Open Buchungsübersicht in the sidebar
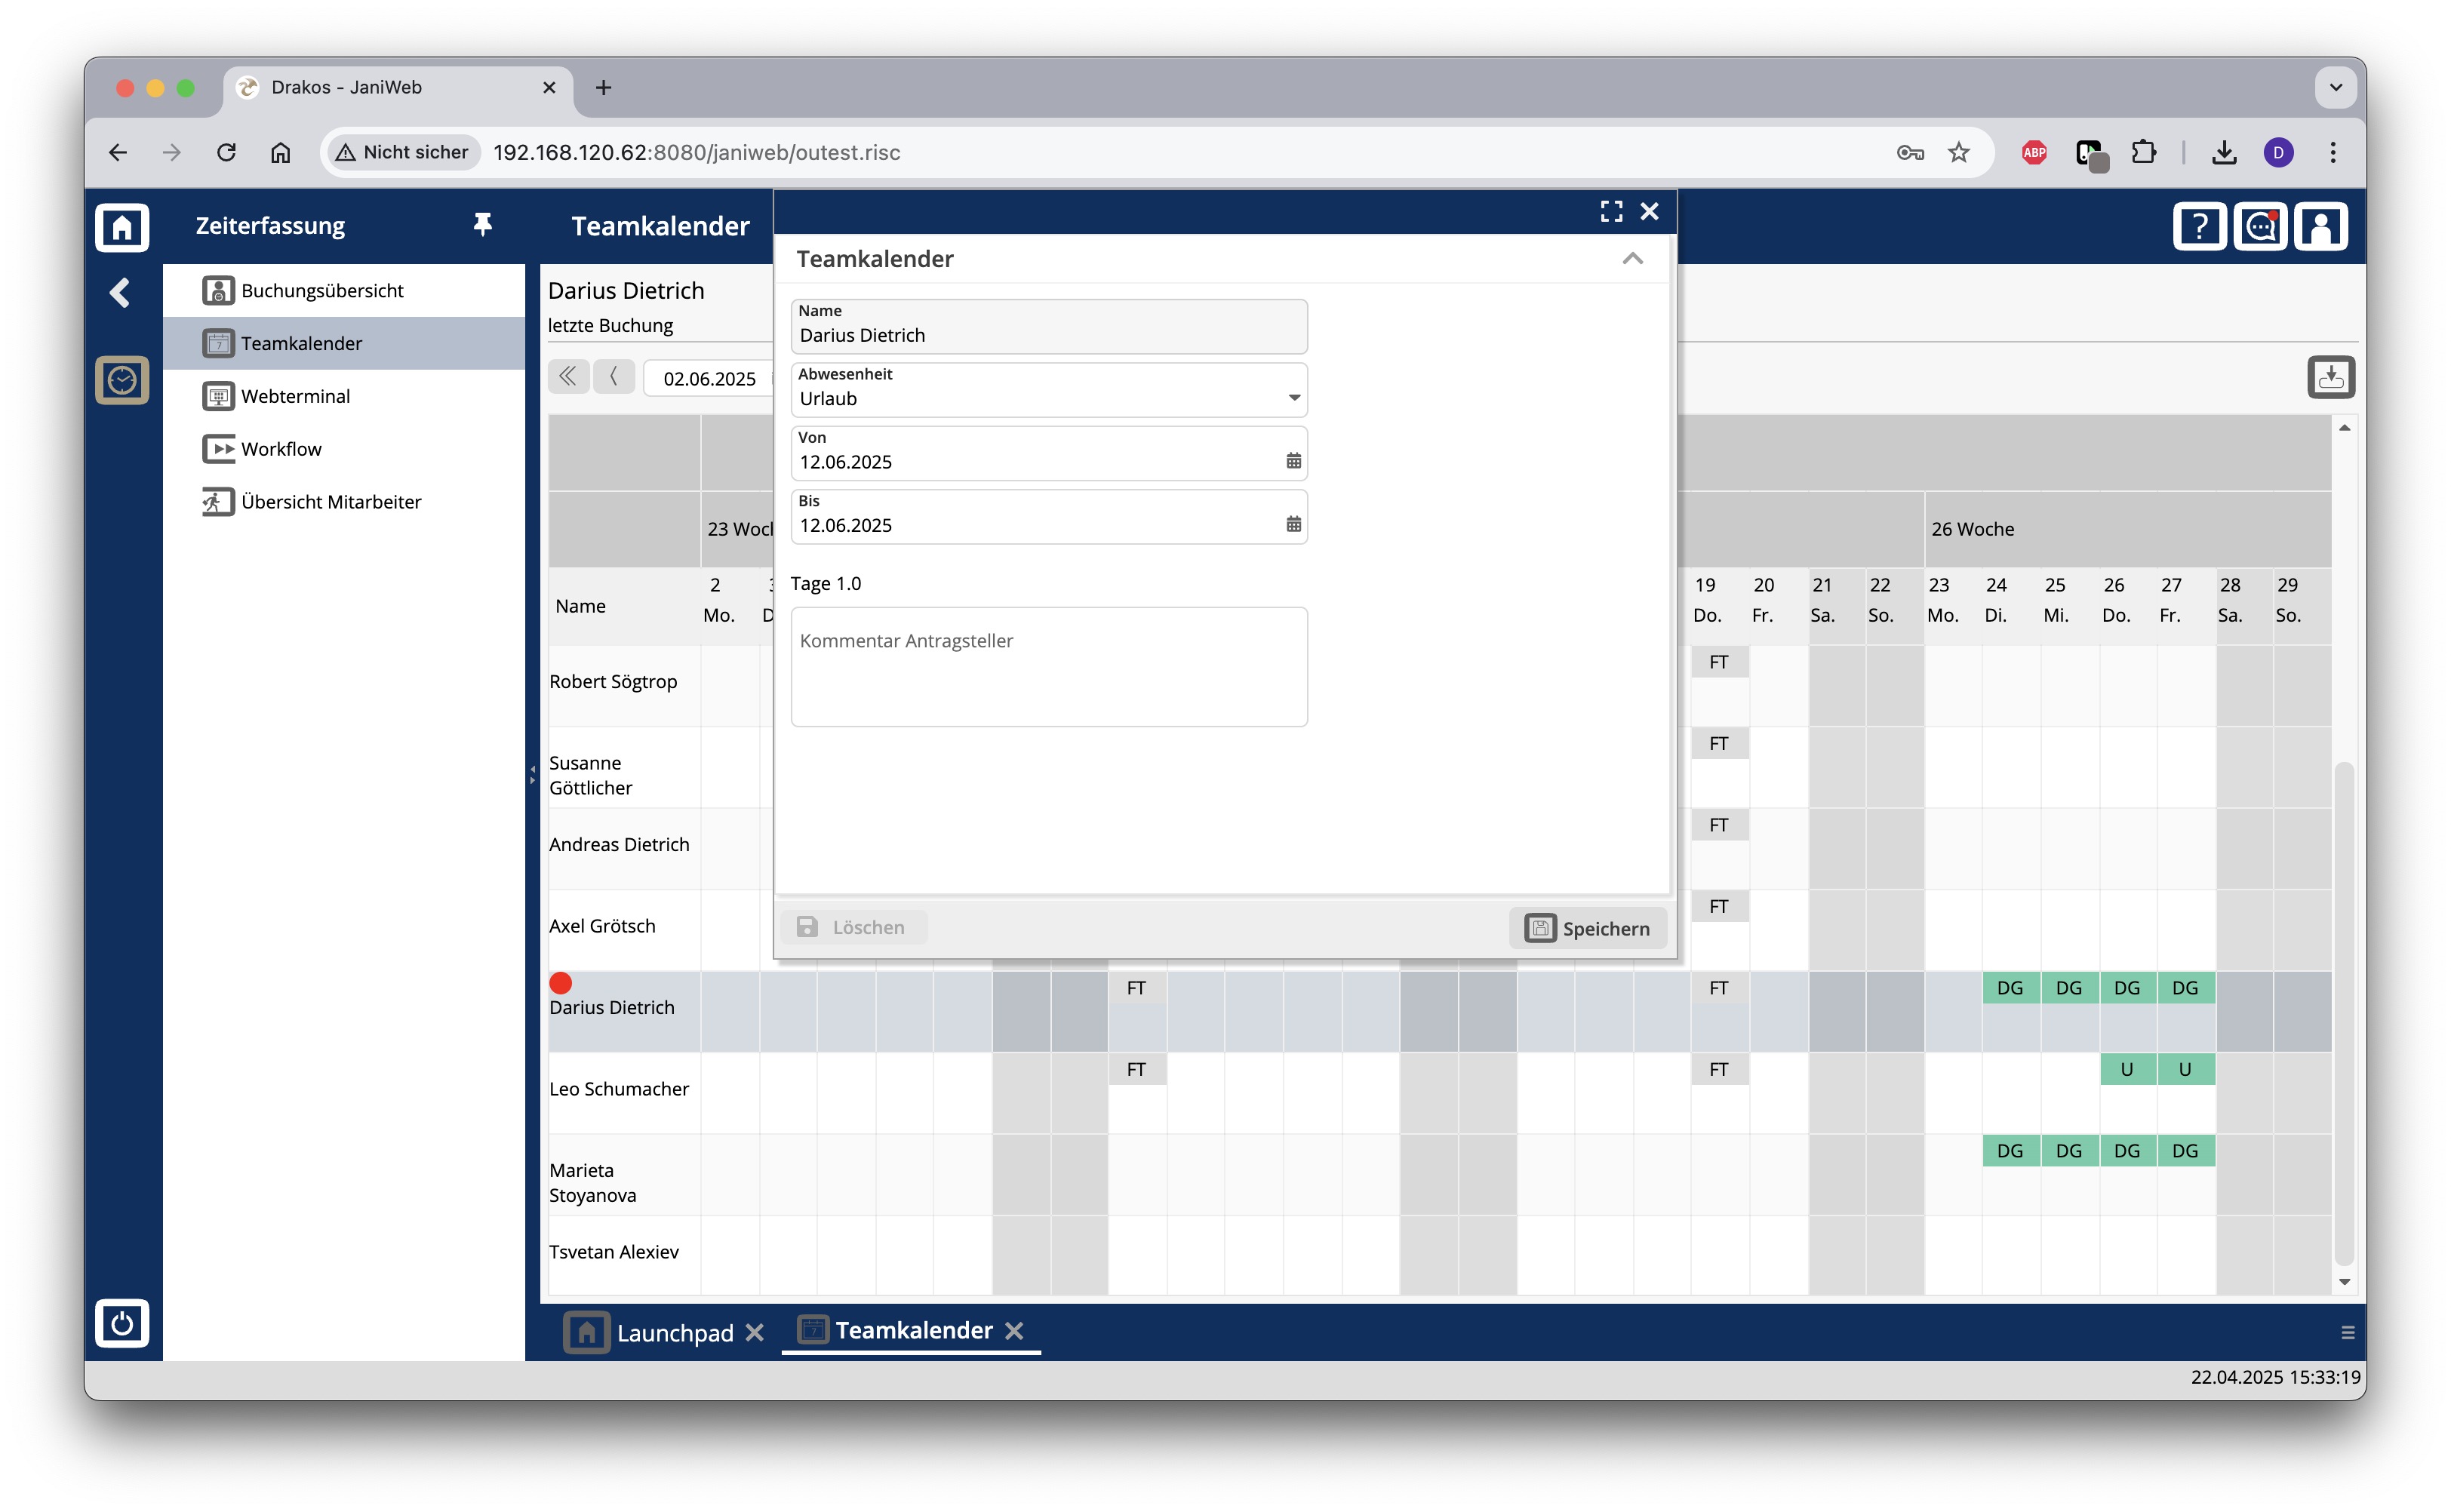 click(x=322, y=290)
